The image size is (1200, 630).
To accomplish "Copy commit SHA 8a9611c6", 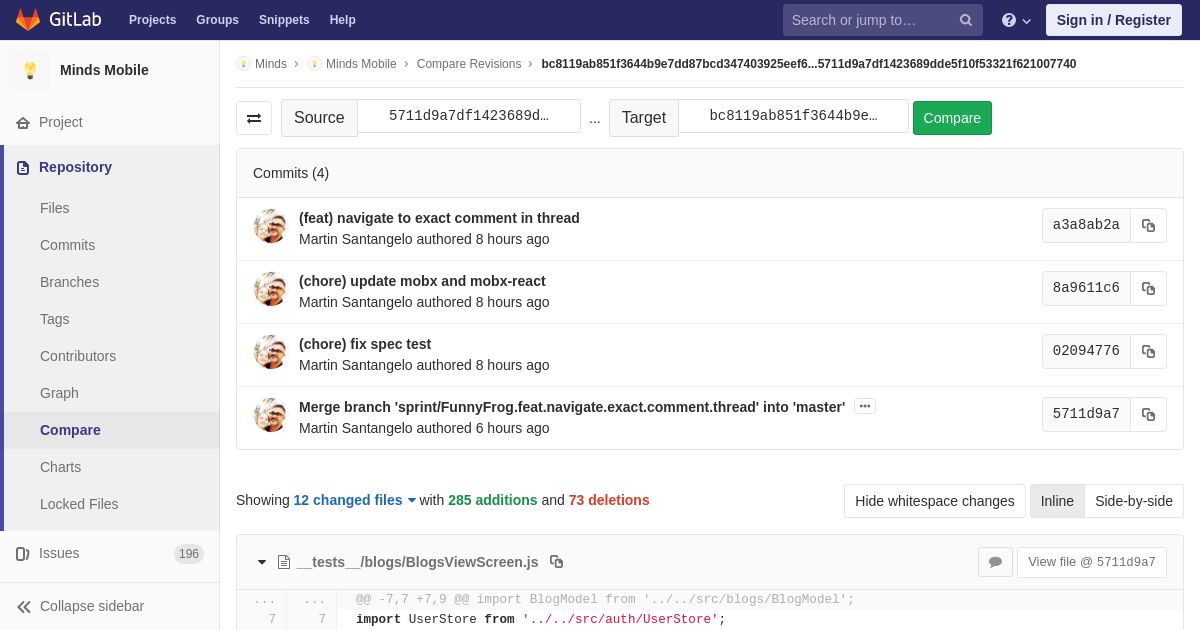I will (1148, 288).
